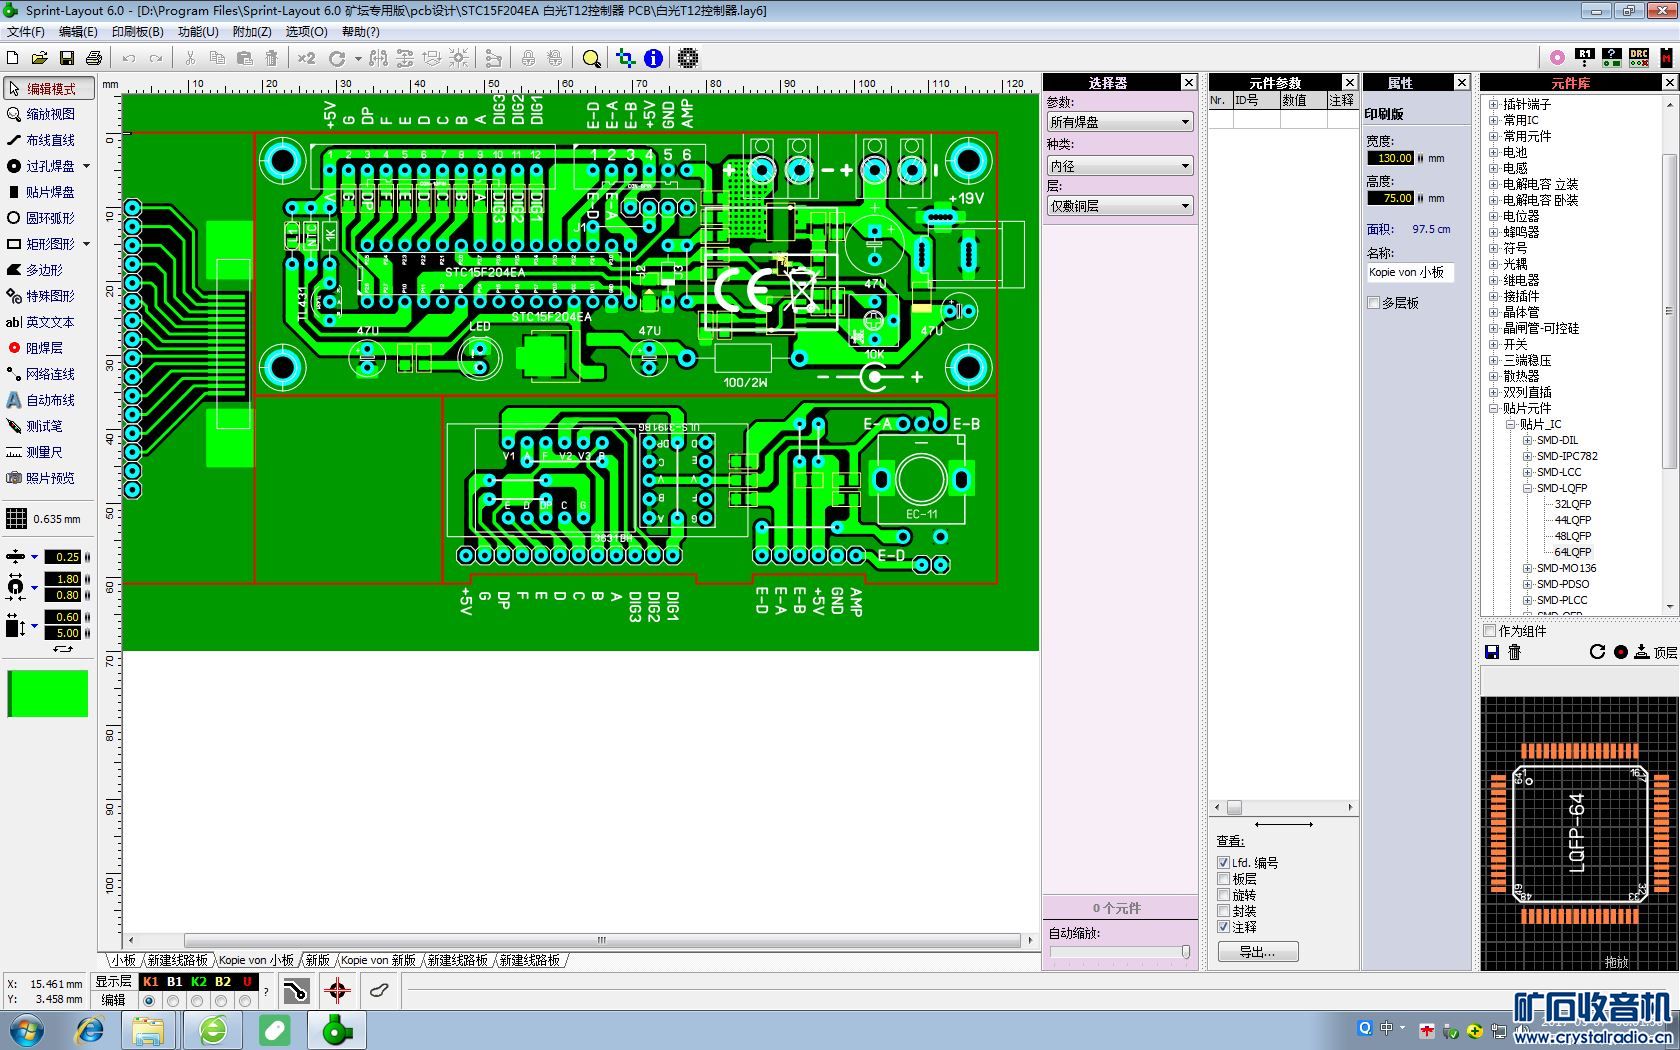Click the 导出... export button
Image resolution: width=1680 pixels, height=1050 pixels.
1258,952
